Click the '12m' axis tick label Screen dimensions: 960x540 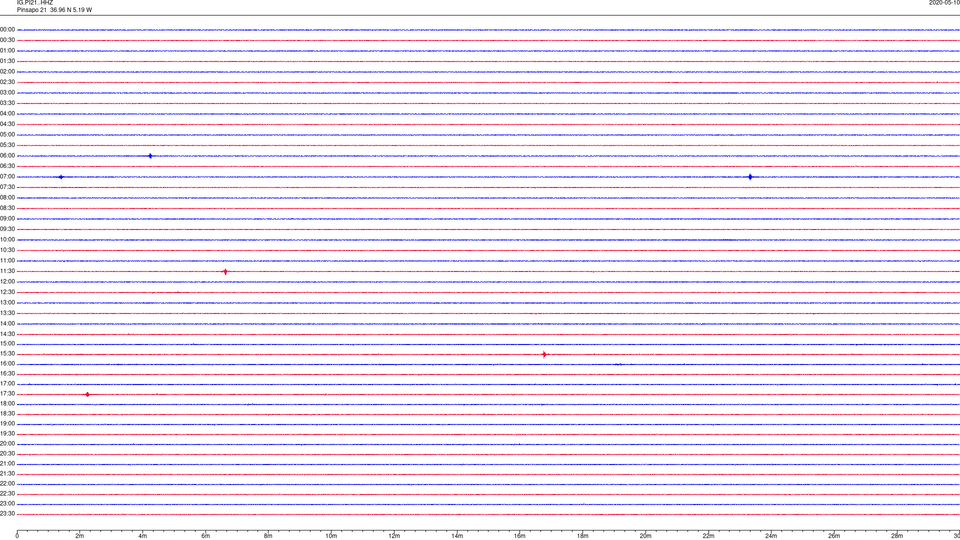[x=394, y=536]
